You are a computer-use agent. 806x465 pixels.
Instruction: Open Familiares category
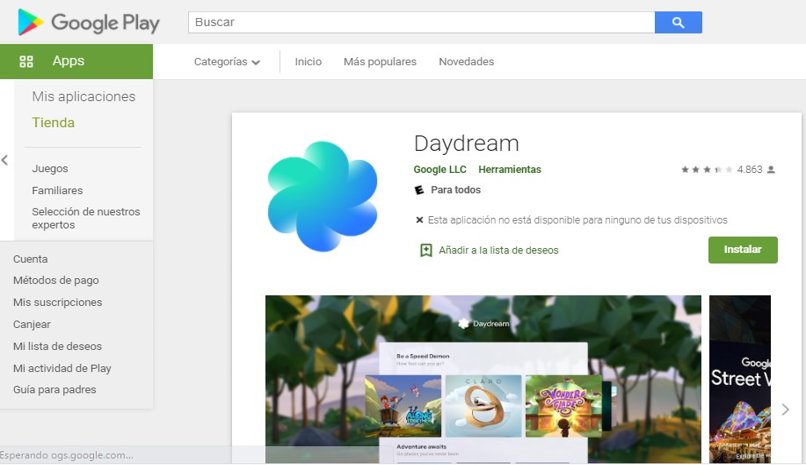pos(57,190)
